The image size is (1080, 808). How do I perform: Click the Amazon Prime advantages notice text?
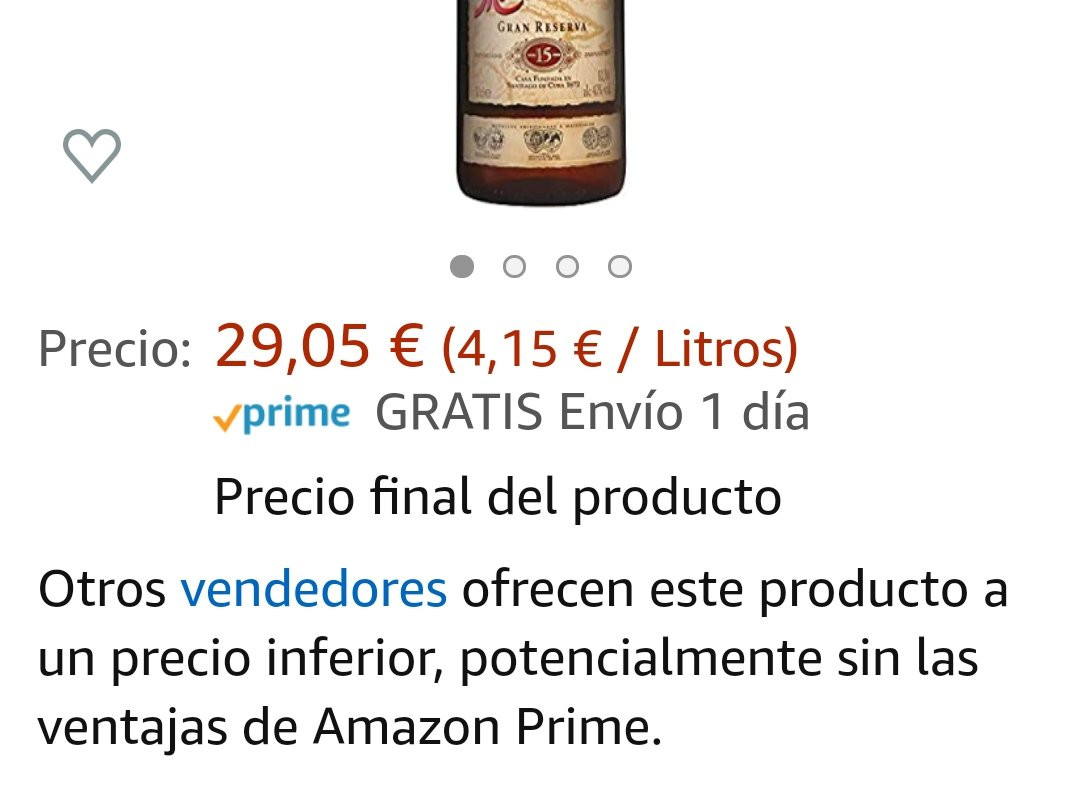[x=523, y=659]
